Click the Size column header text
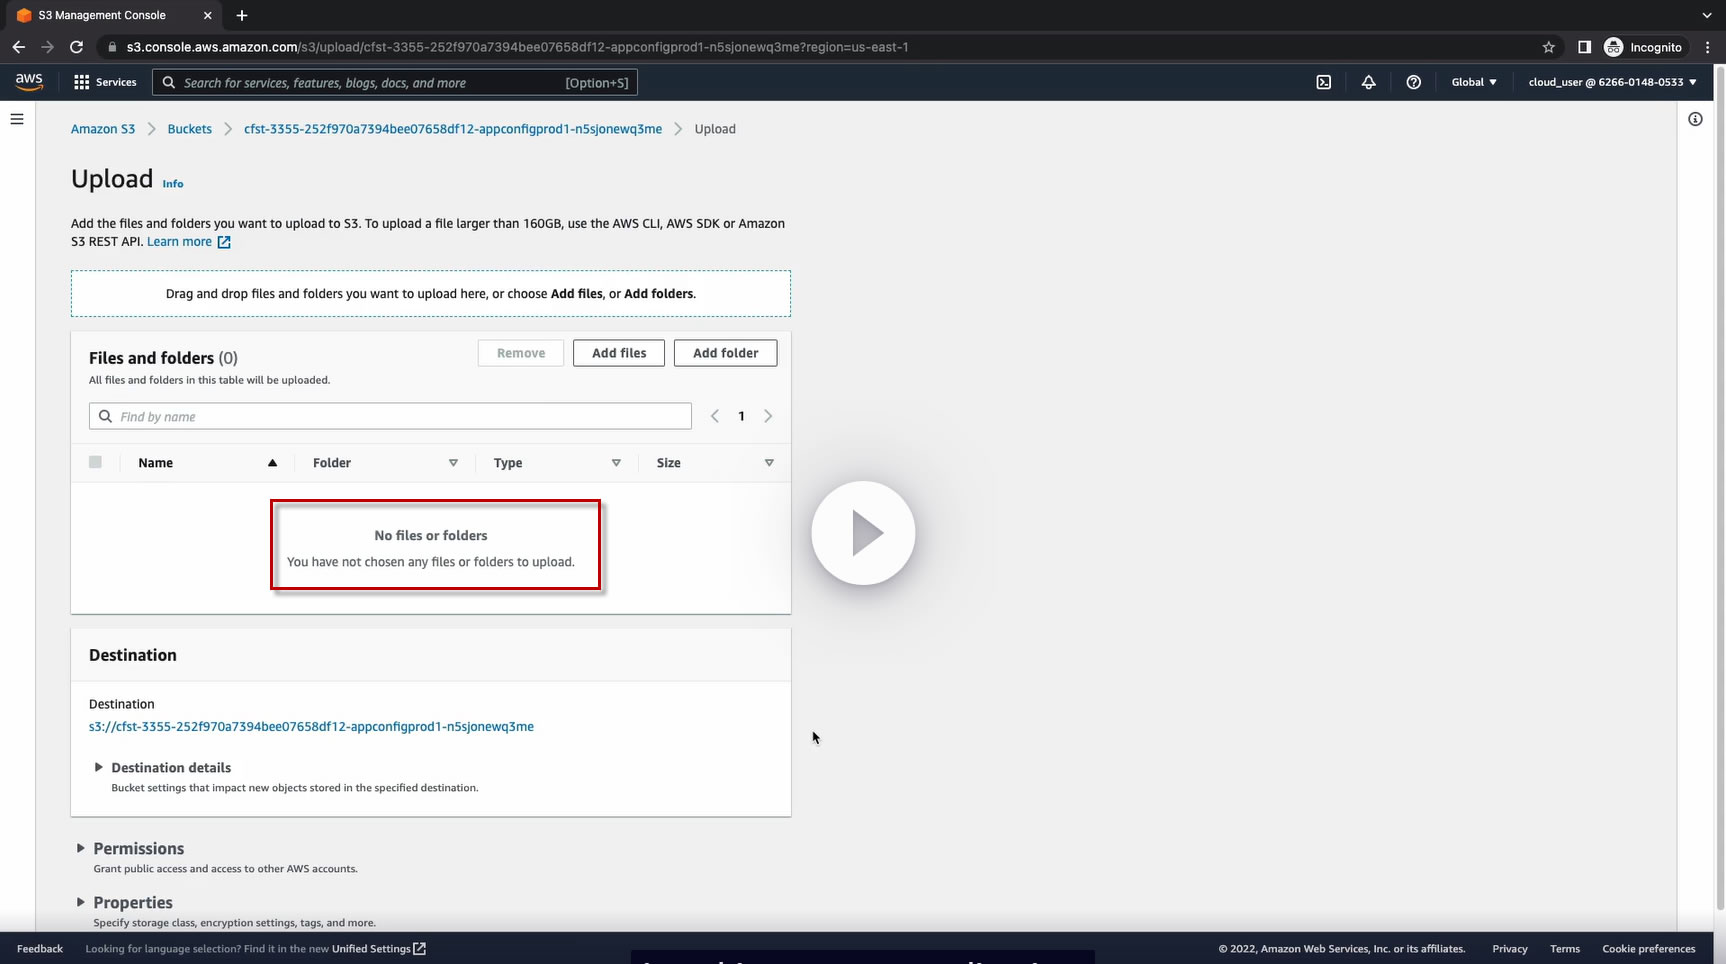This screenshot has width=1726, height=964. (x=669, y=463)
